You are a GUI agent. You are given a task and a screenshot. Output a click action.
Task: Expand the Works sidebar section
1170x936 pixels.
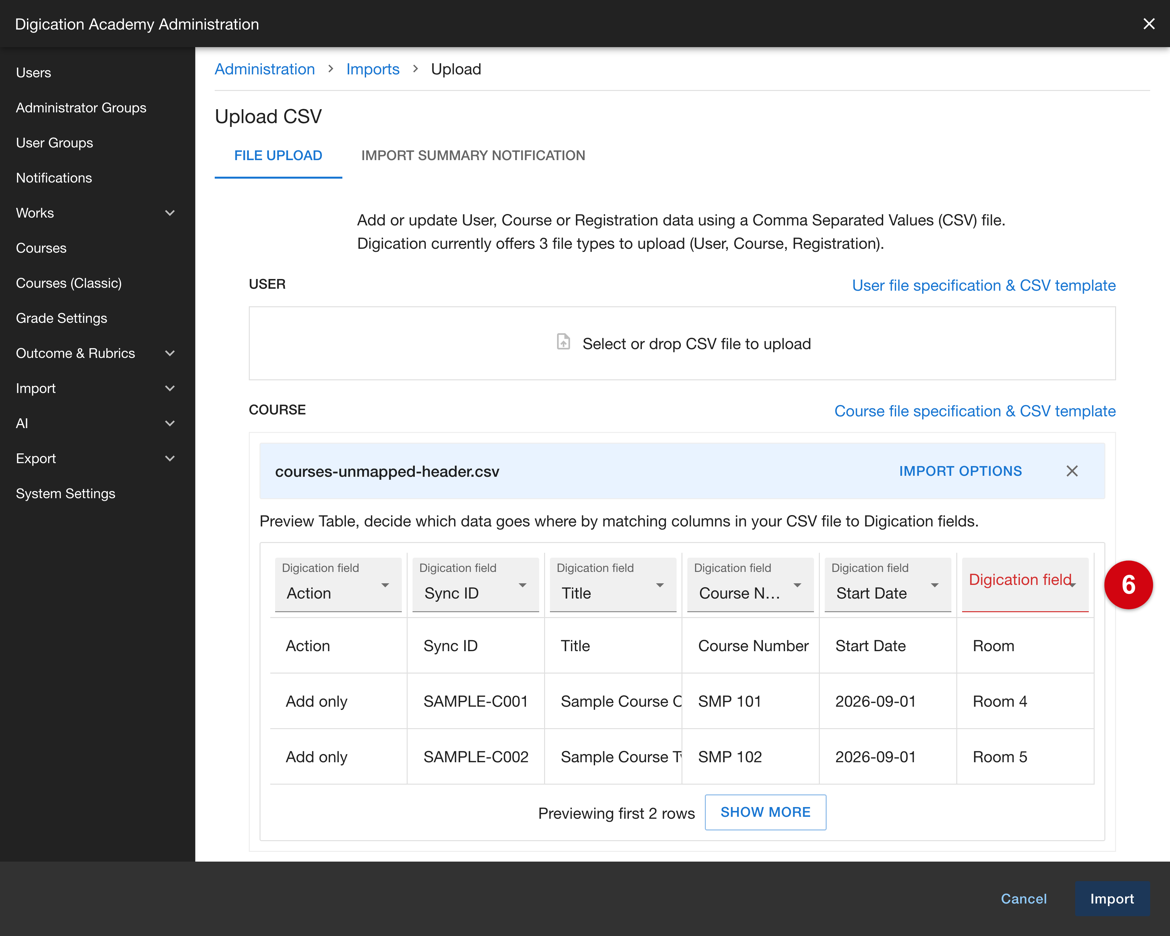170,213
